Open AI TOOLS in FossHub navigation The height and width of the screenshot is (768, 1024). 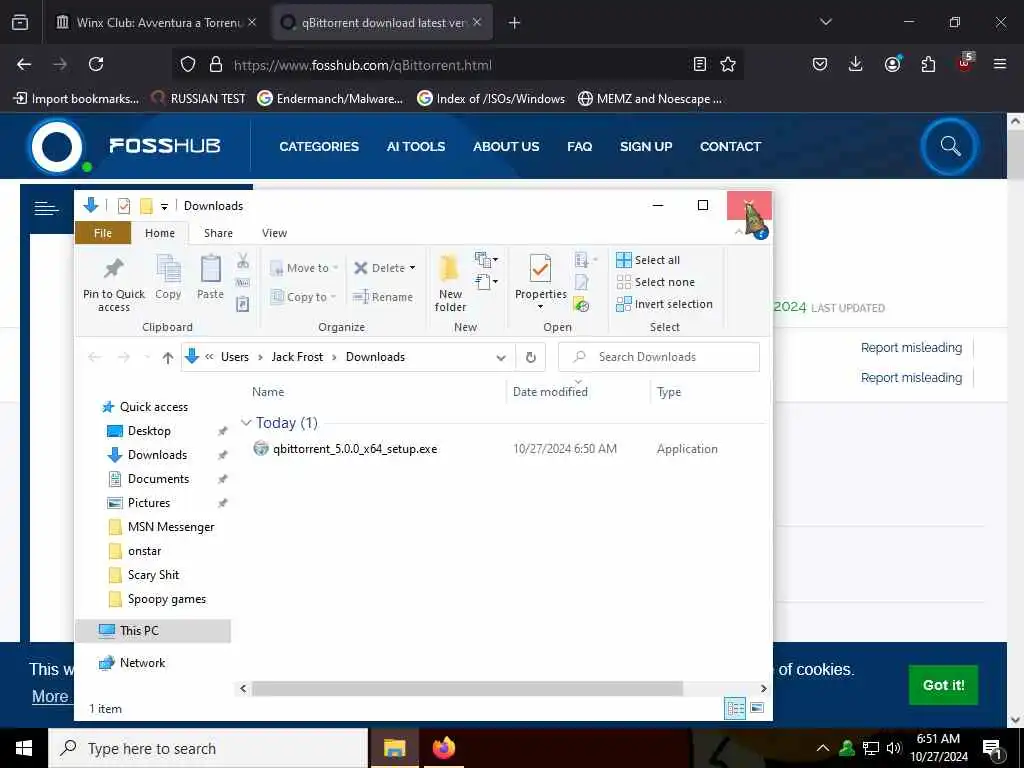(x=415, y=146)
